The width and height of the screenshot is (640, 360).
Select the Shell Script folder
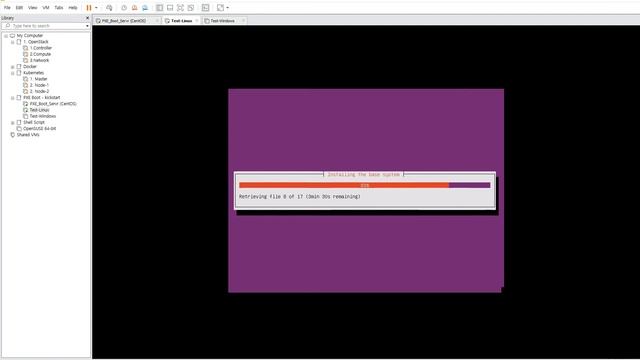point(34,122)
